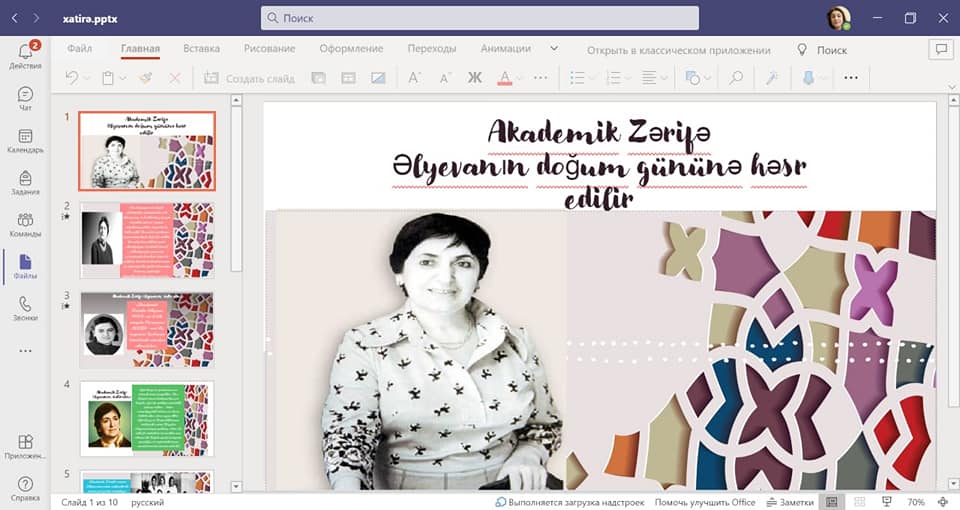Screen dimensions: 960x510
Task: Open Календарь in the Teams sidebar
Action: coord(25,140)
